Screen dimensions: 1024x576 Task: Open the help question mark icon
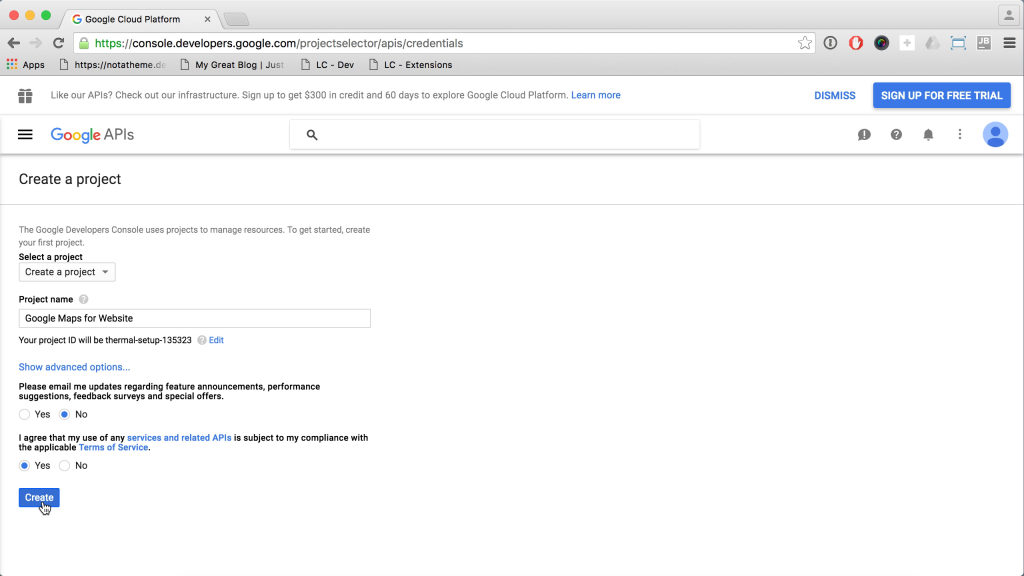tap(896, 135)
